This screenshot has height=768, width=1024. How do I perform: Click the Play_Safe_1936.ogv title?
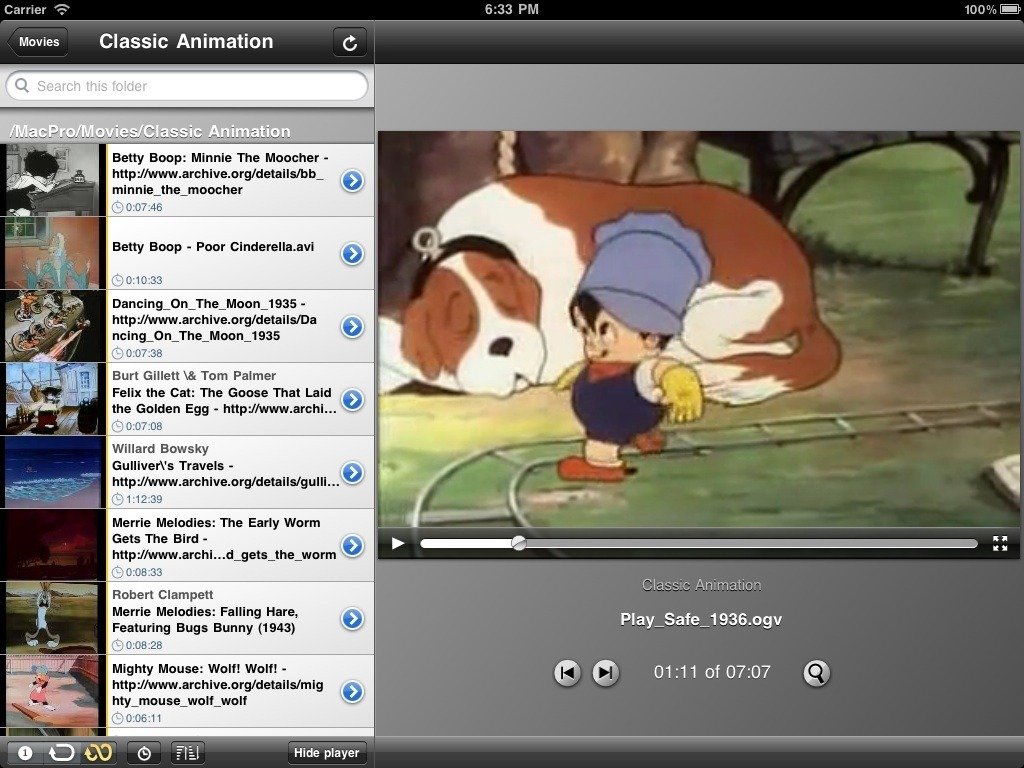701,619
